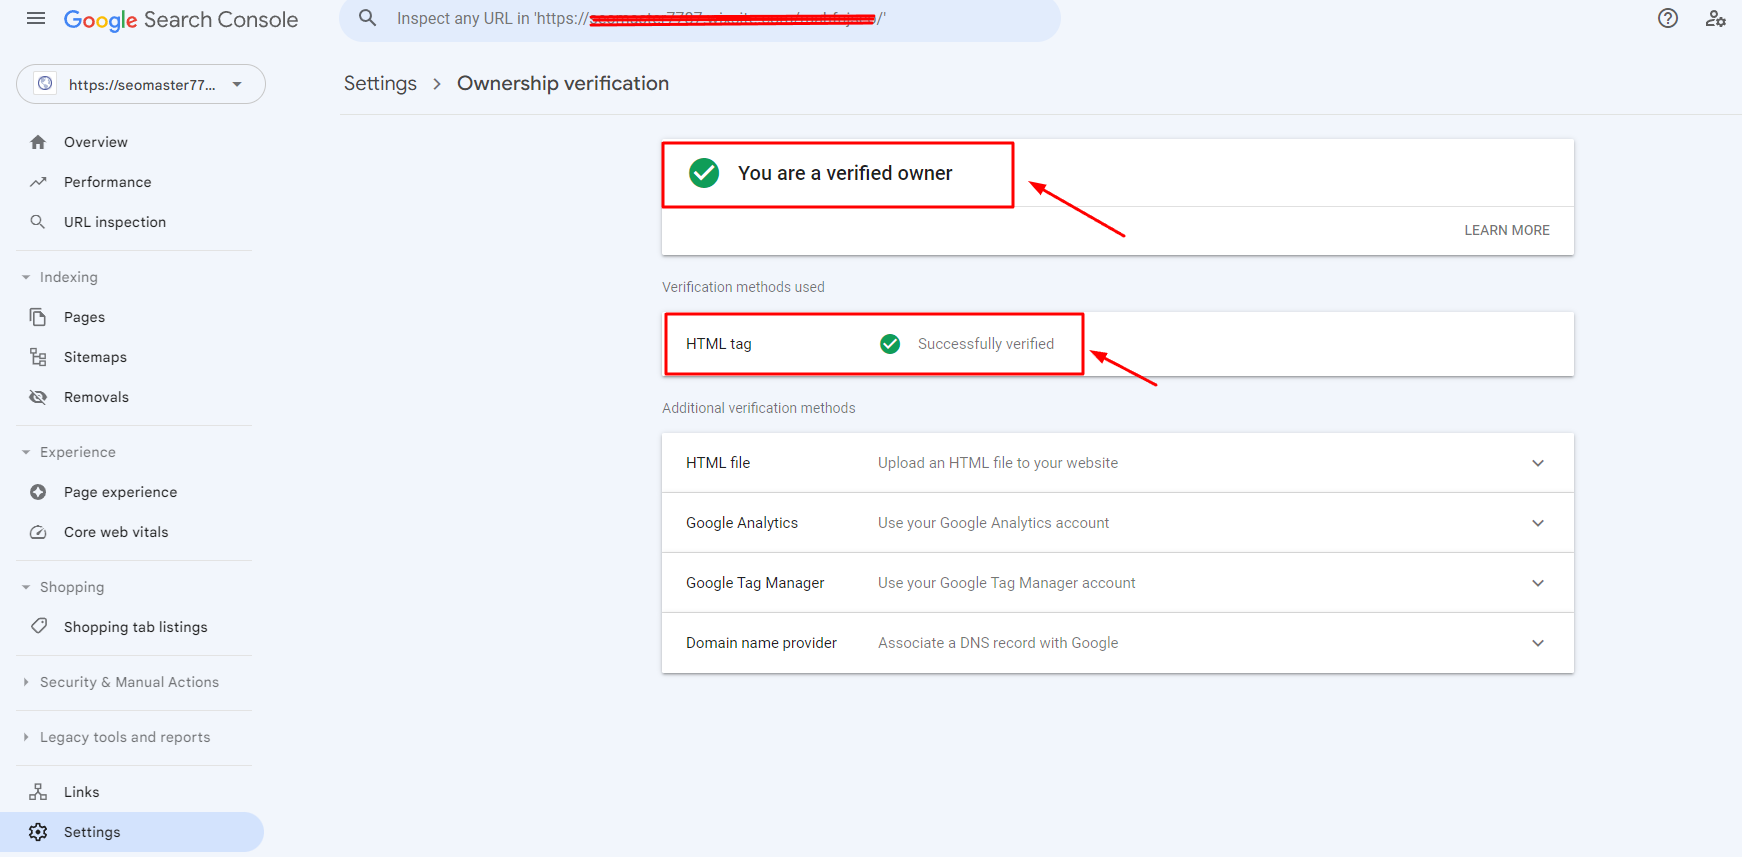Go to Links in the sidebar
The image size is (1742, 857).
[x=81, y=792]
